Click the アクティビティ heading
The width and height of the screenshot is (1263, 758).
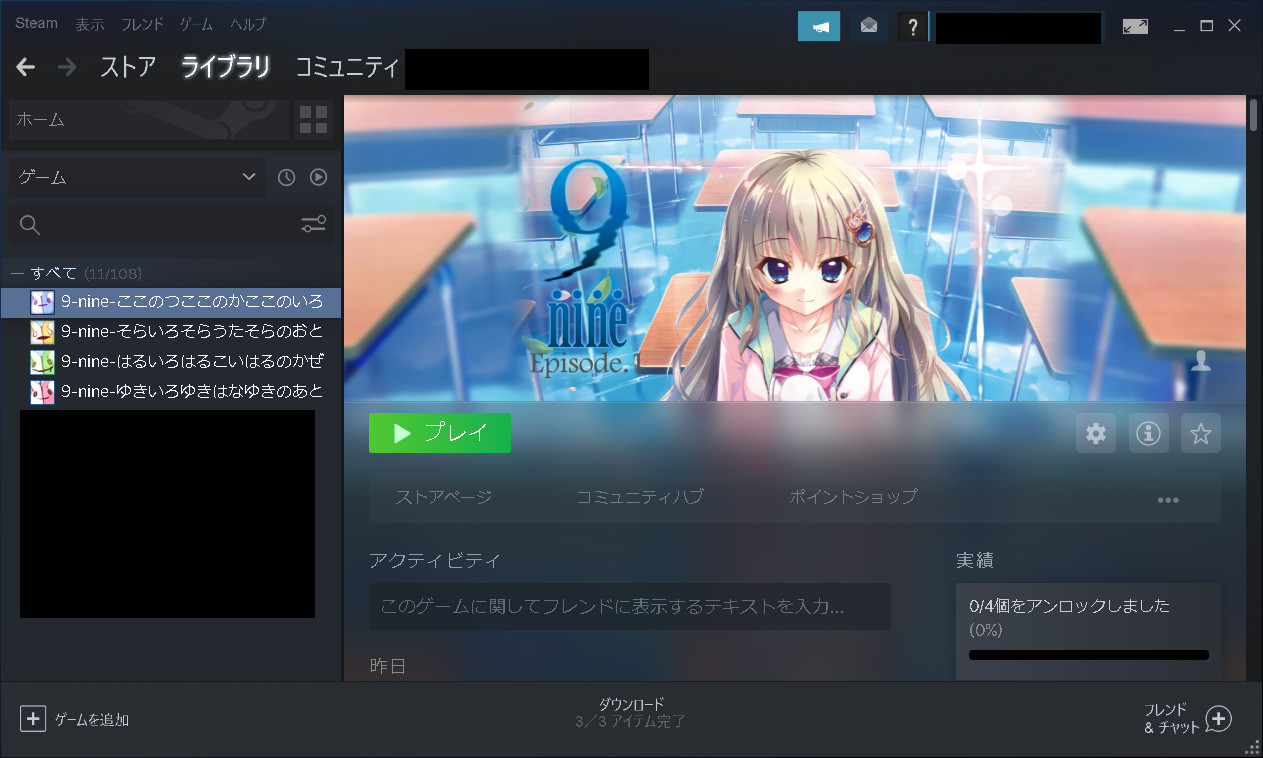(x=435, y=560)
